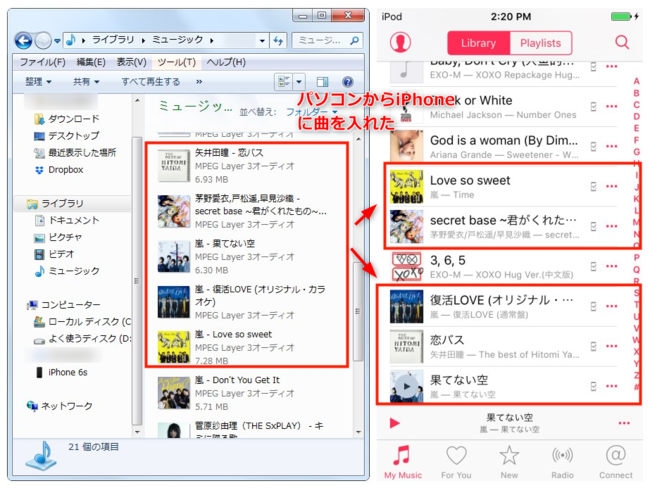Viewport: 650px width, 488px height.
Task: Open Radio tab
Action: click(x=563, y=462)
